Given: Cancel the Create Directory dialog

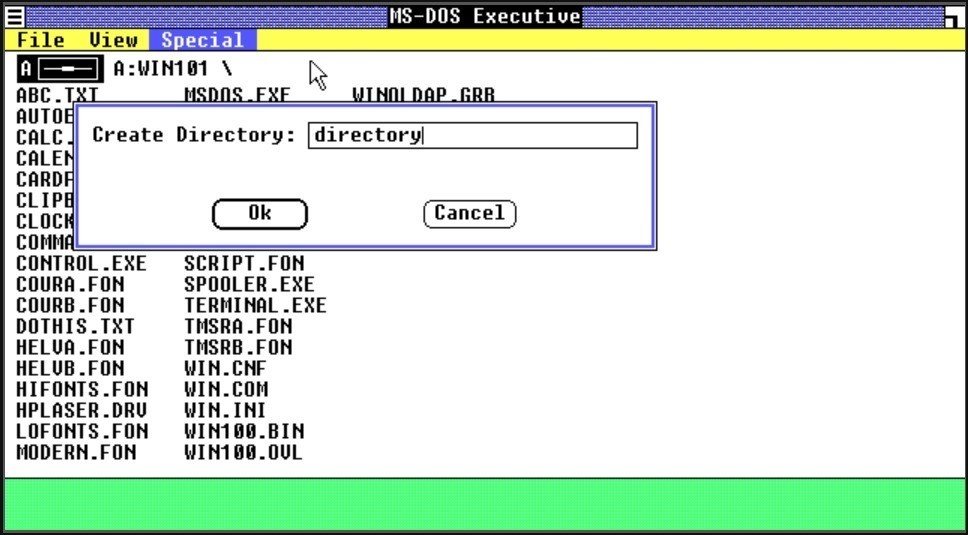Looking at the screenshot, I should (x=470, y=214).
